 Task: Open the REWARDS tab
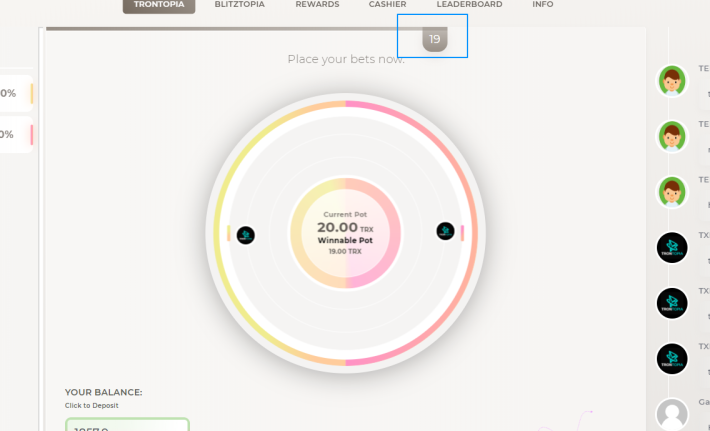(x=317, y=5)
